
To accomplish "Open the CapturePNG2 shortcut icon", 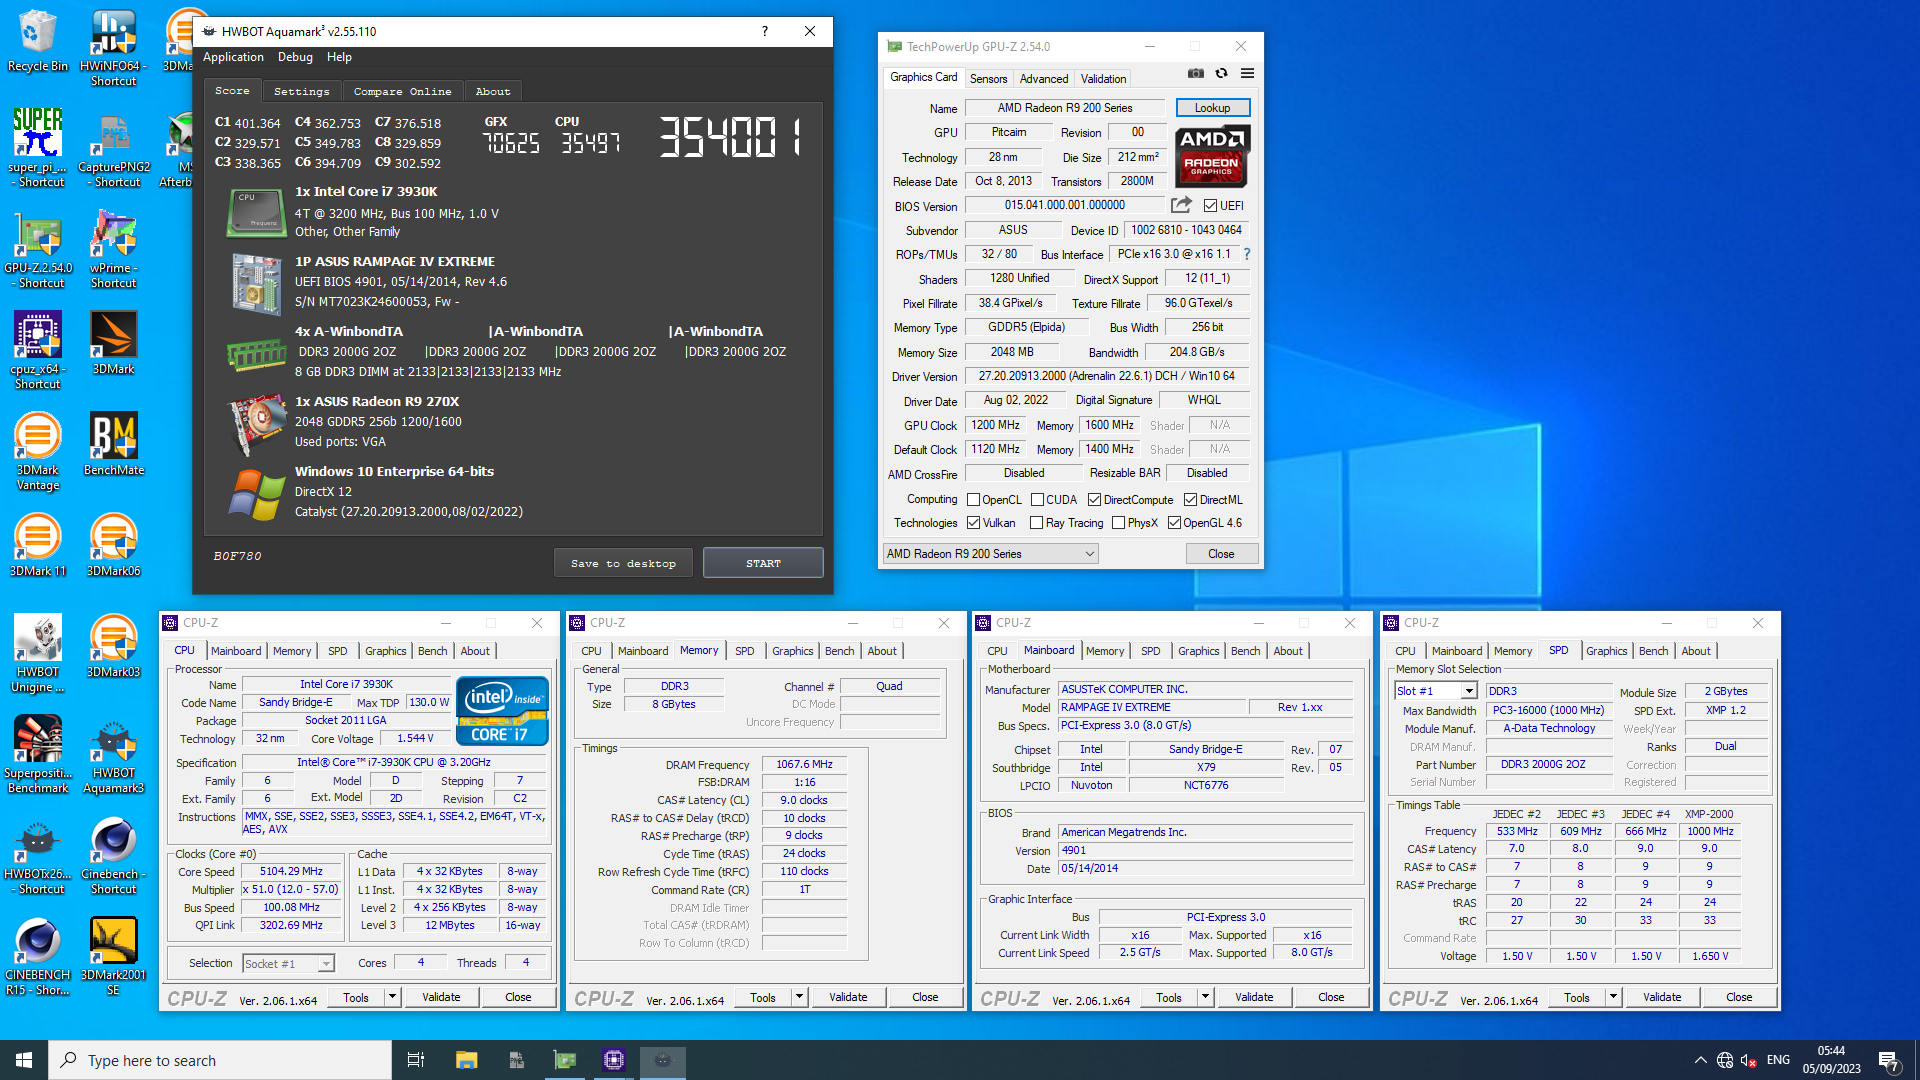I will click(x=114, y=147).
